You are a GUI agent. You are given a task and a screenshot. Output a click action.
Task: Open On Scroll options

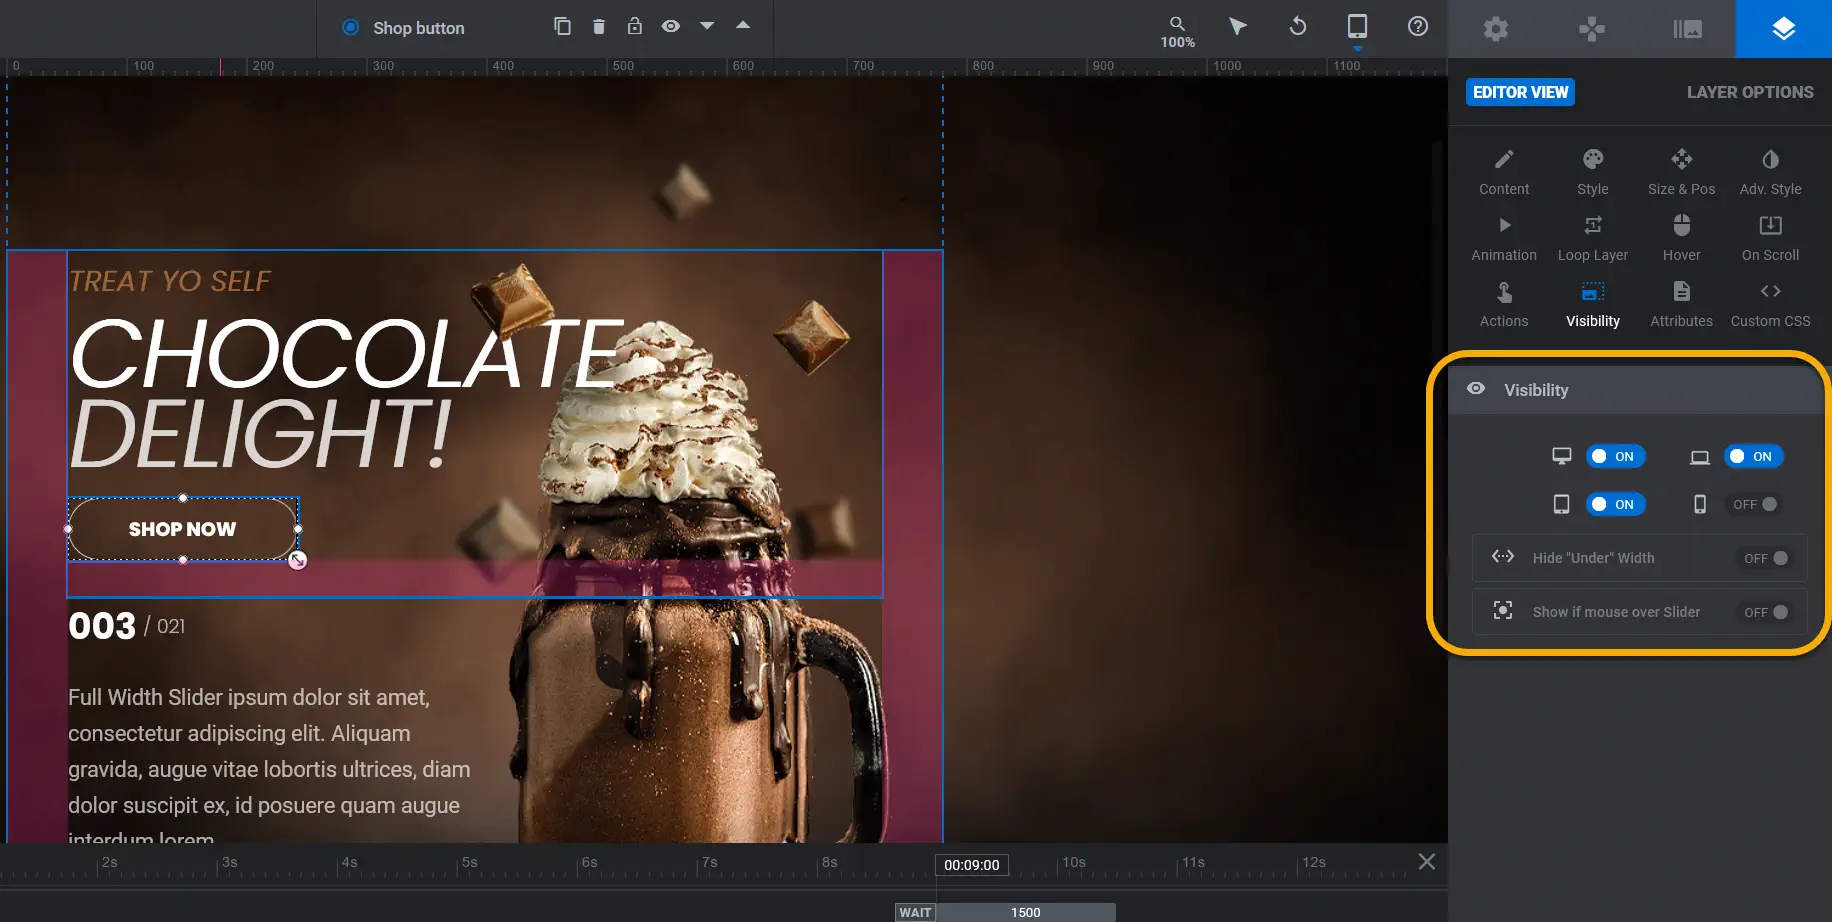(1770, 239)
